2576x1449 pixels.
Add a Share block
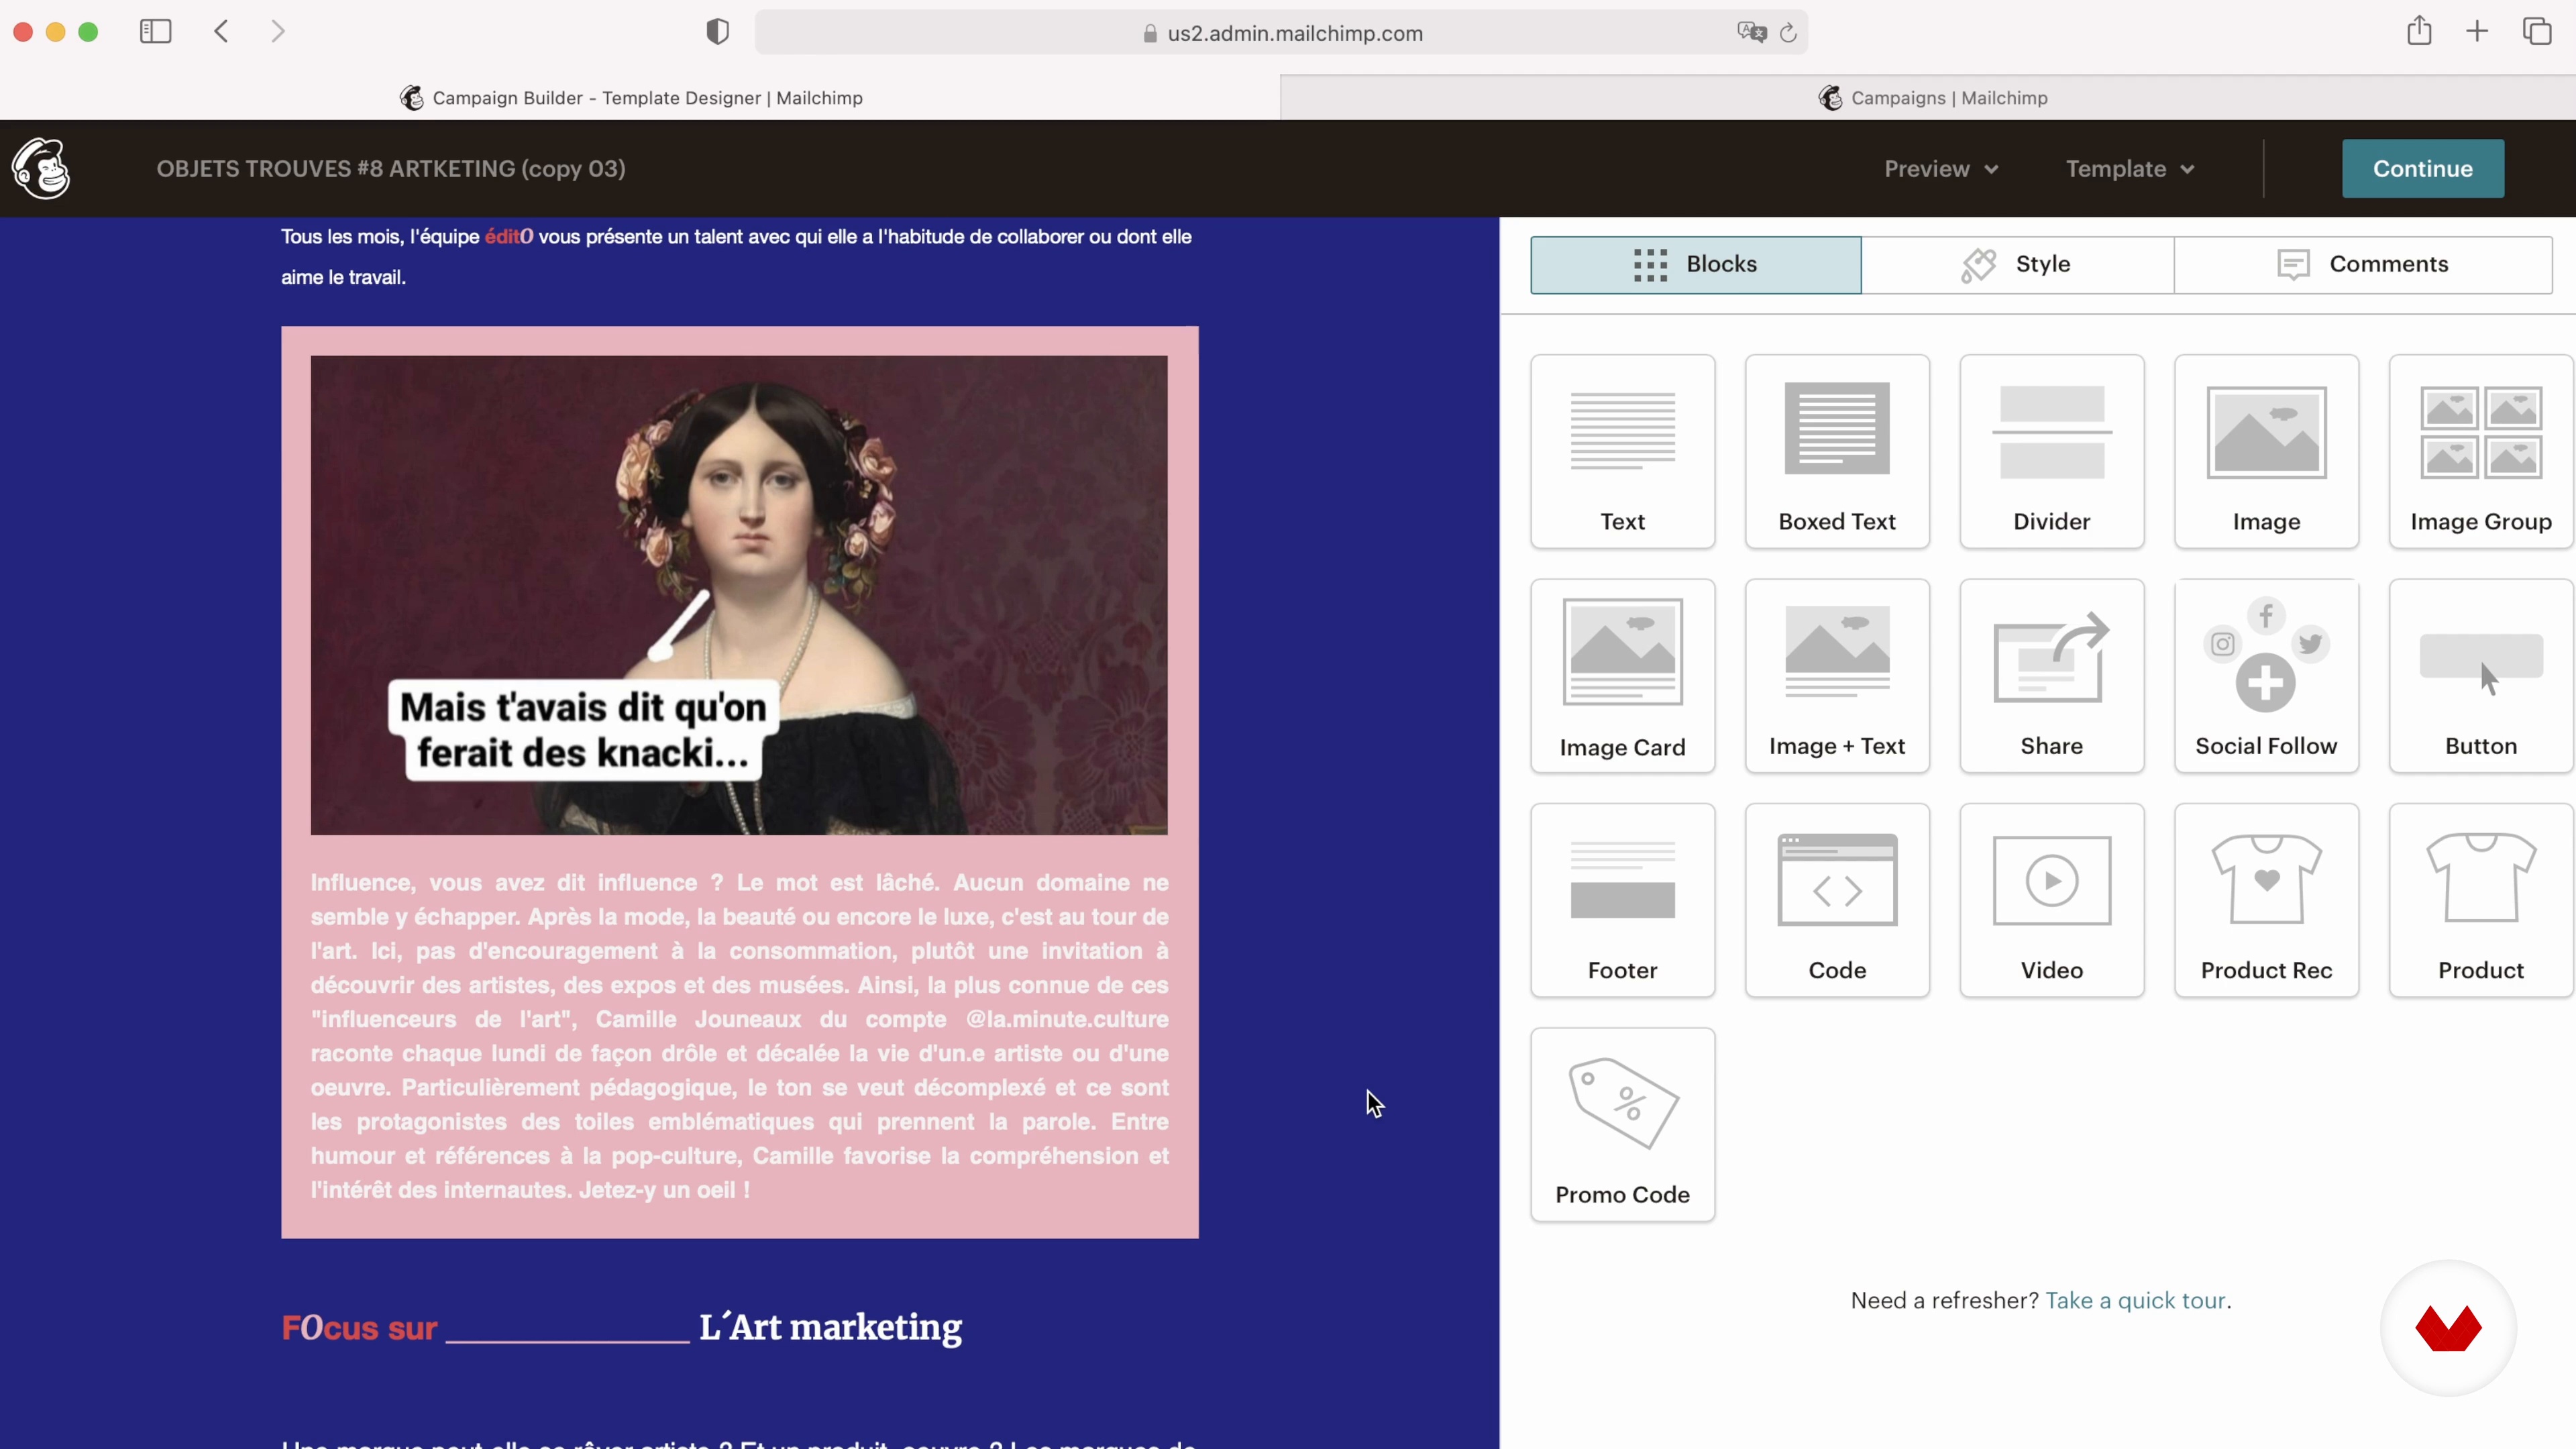[x=2052, y=676]
